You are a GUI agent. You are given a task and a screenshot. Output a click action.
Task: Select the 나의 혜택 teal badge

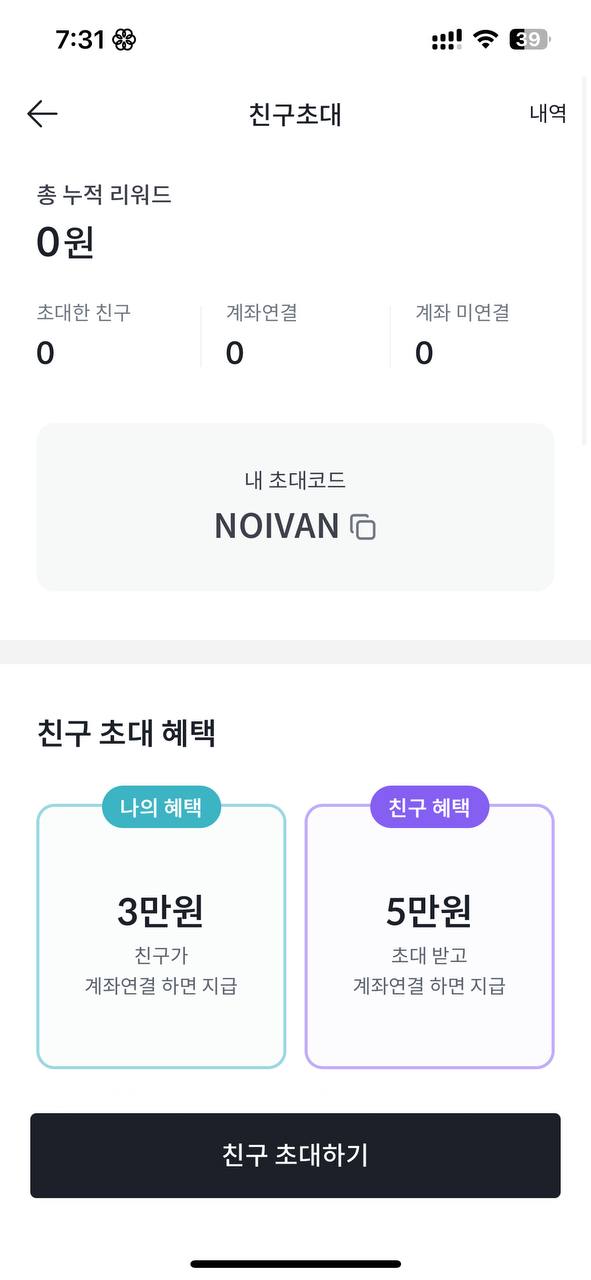tap(161, 807)
